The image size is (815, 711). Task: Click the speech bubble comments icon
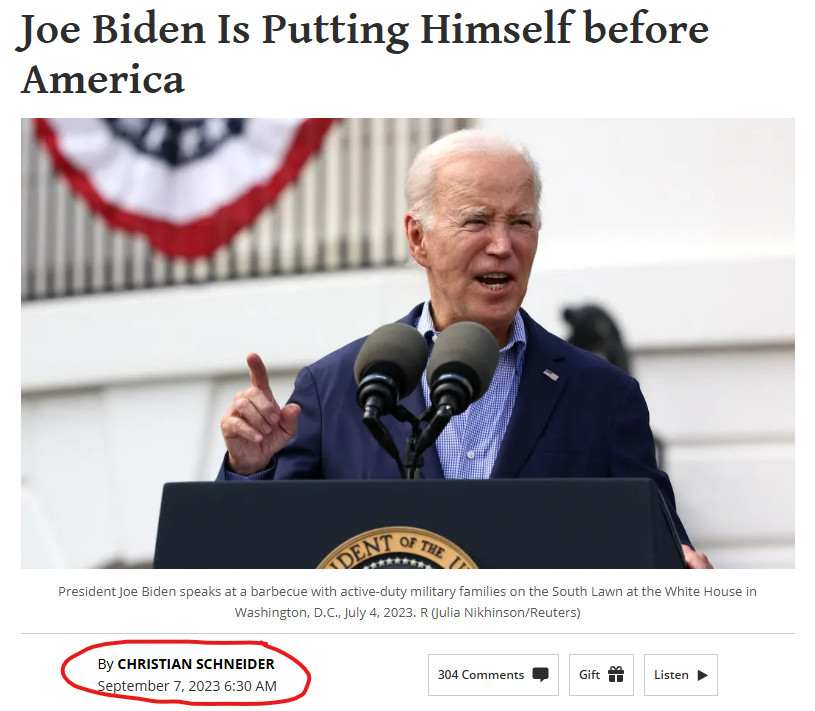tap(541, 675)
